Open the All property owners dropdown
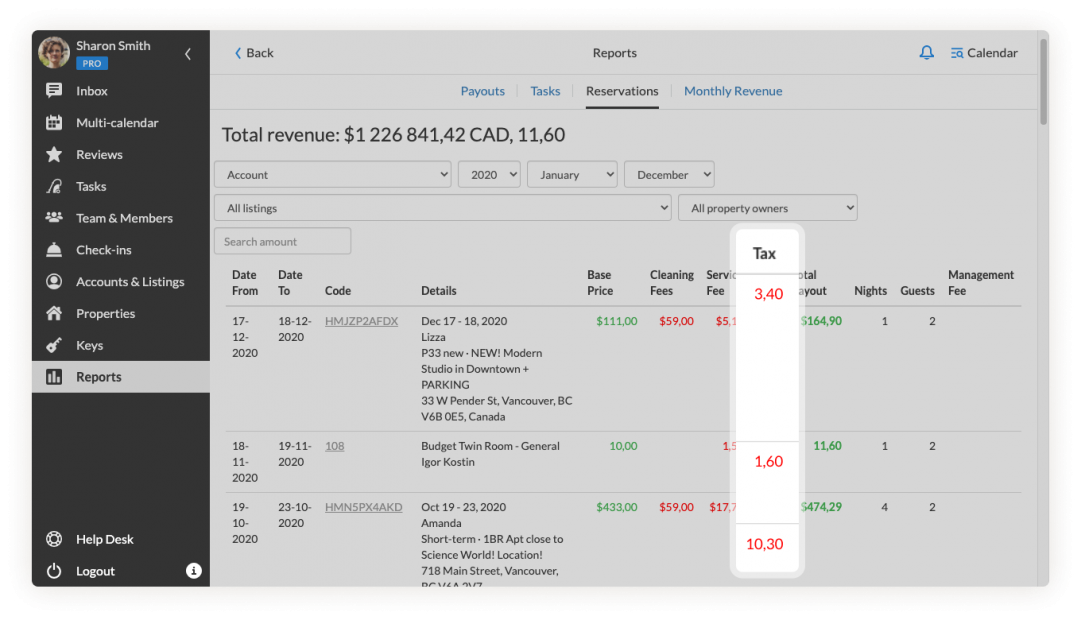1081x620 pixels. coord(767,208)
